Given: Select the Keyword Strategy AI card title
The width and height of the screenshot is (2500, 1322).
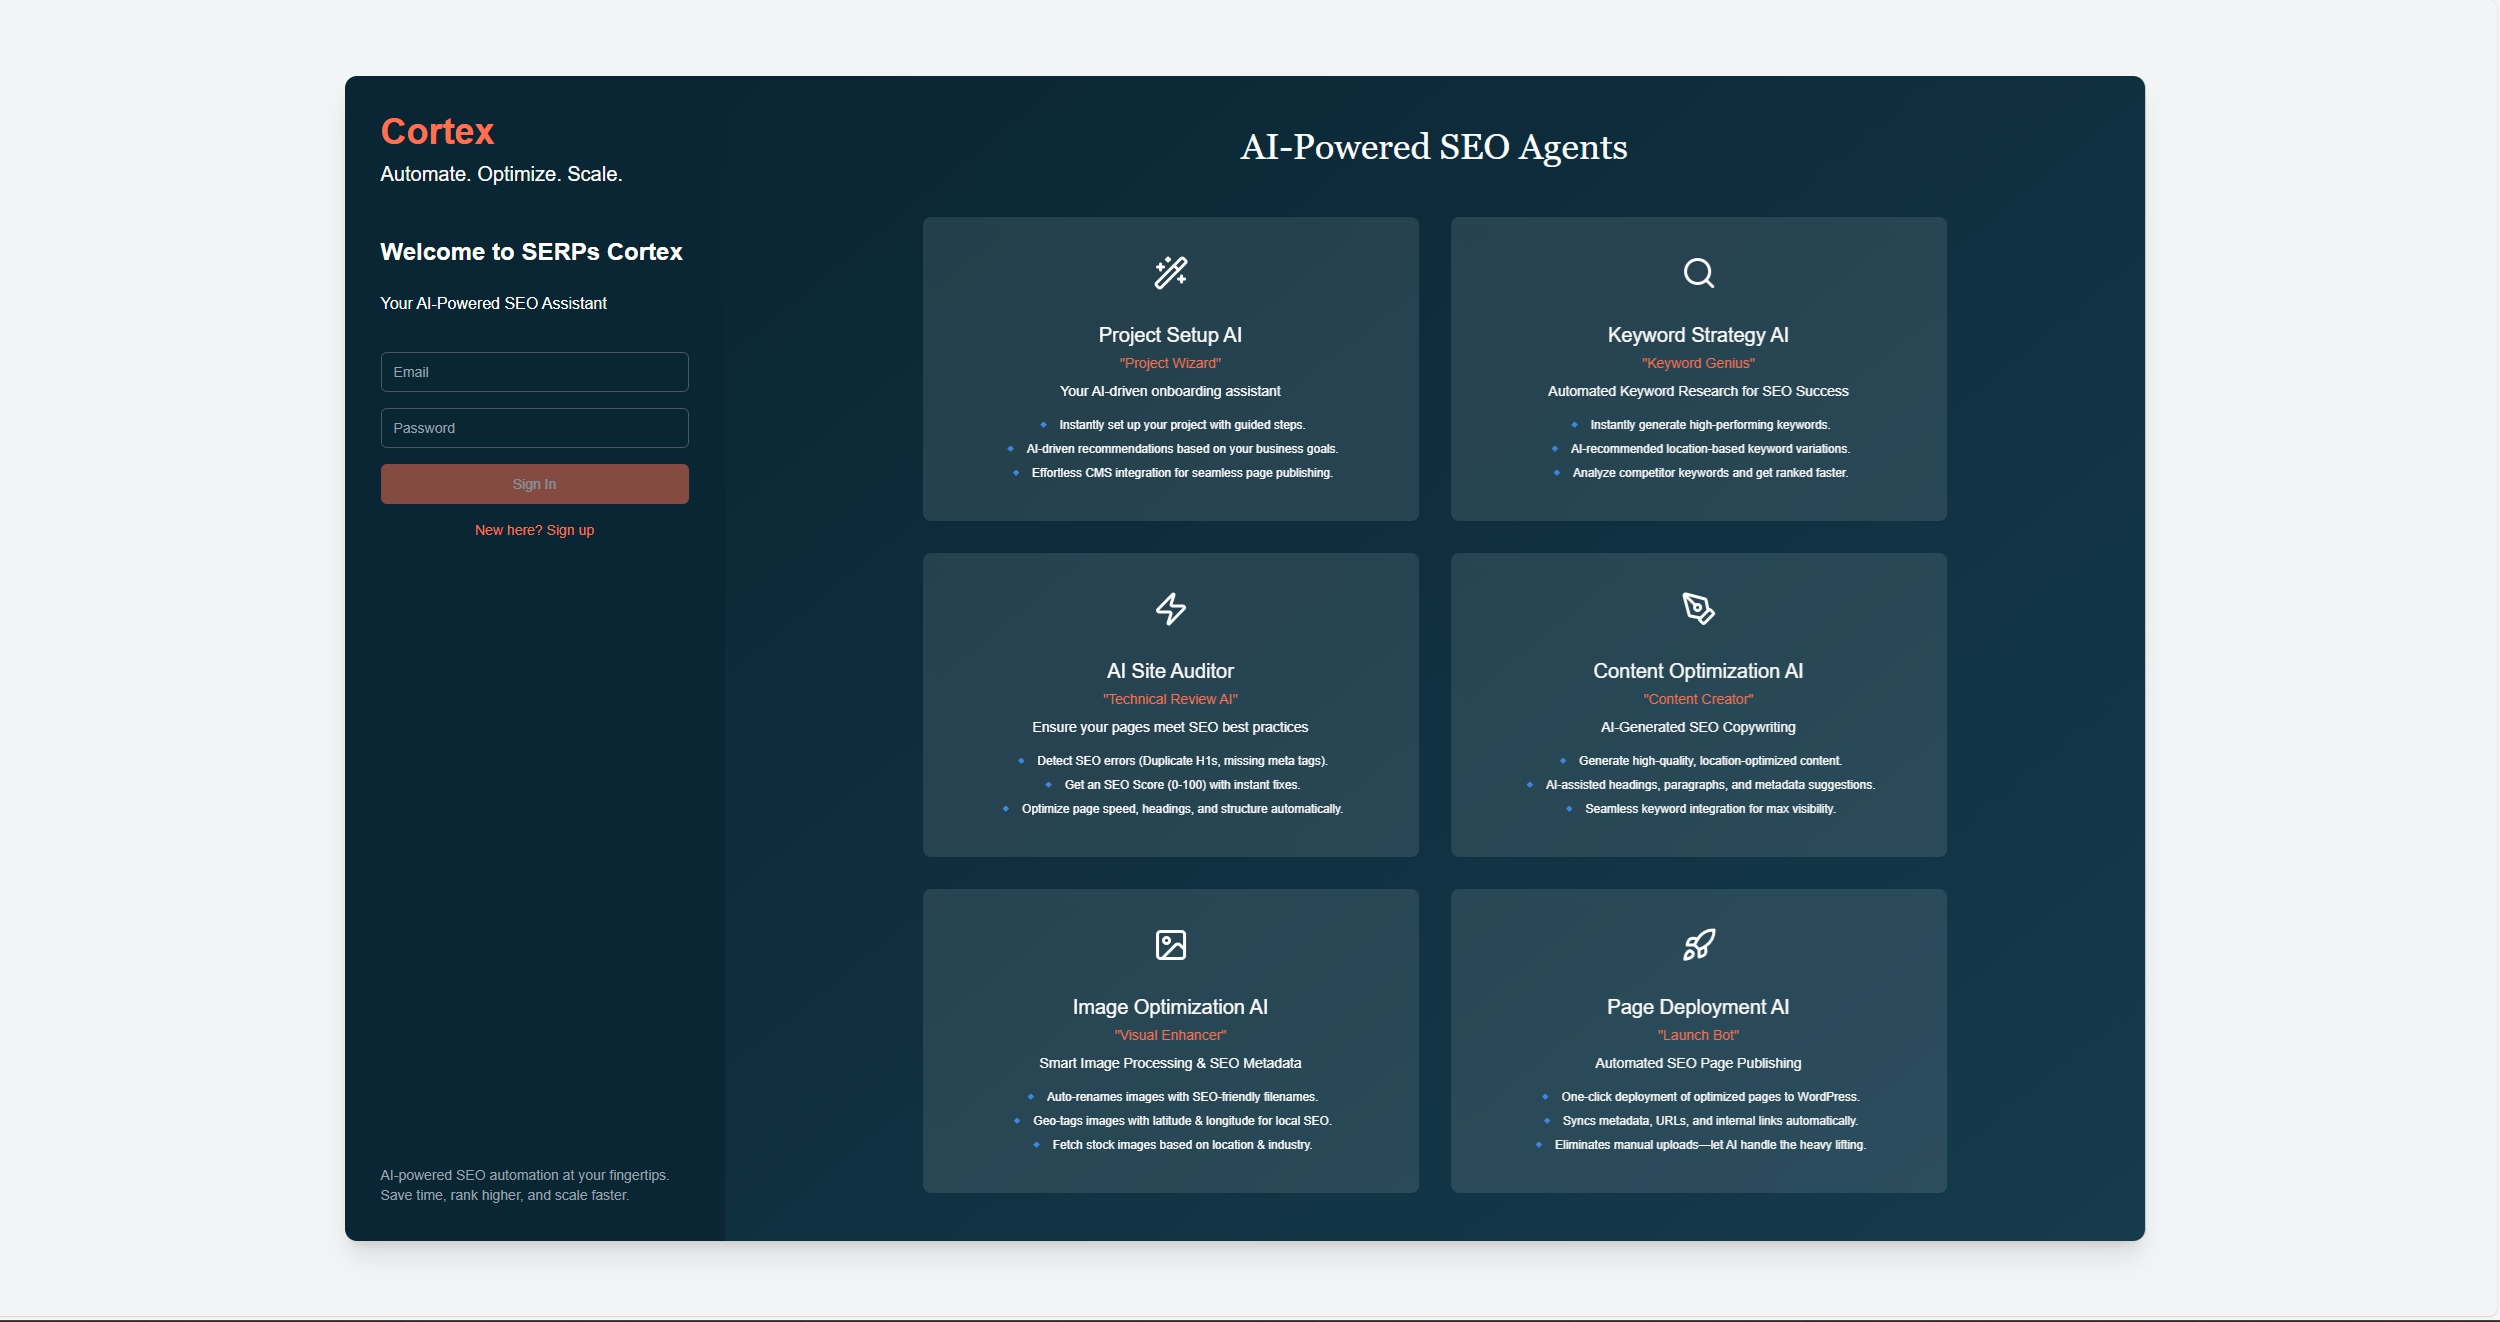Looking at the screenshot, I should click(x=1698, y=335).
